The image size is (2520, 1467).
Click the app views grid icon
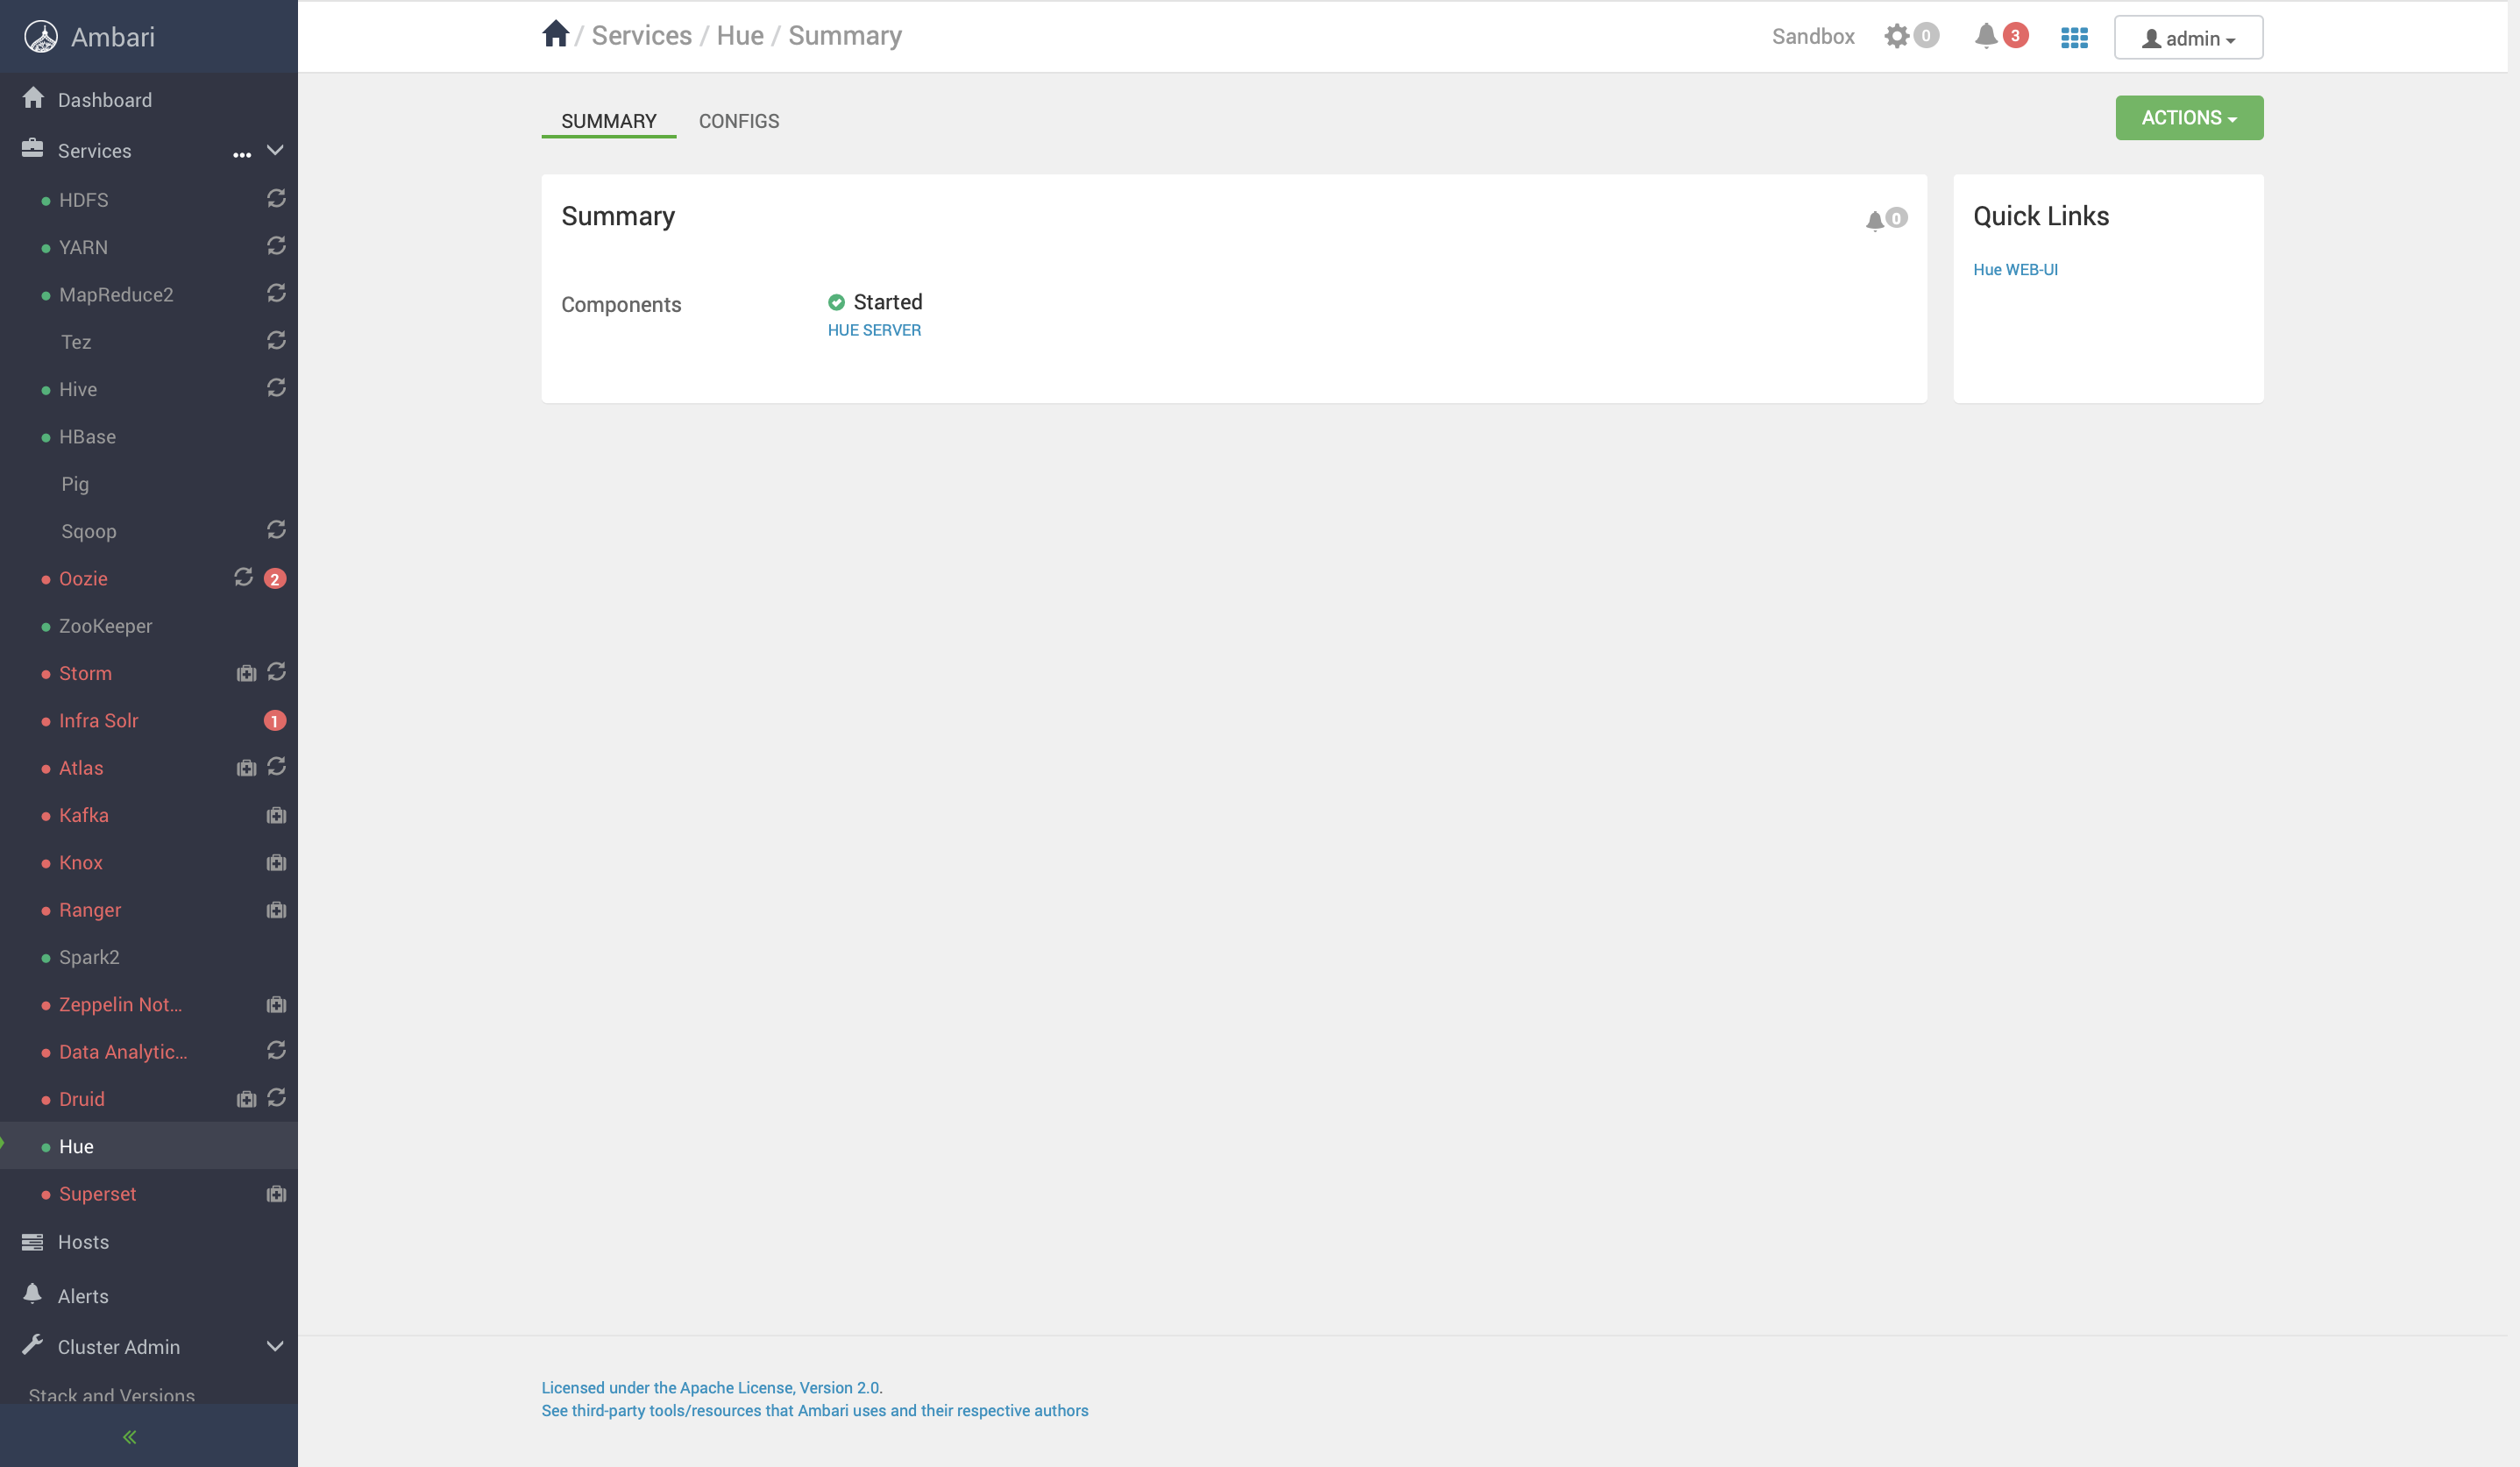coord(2074,38)
